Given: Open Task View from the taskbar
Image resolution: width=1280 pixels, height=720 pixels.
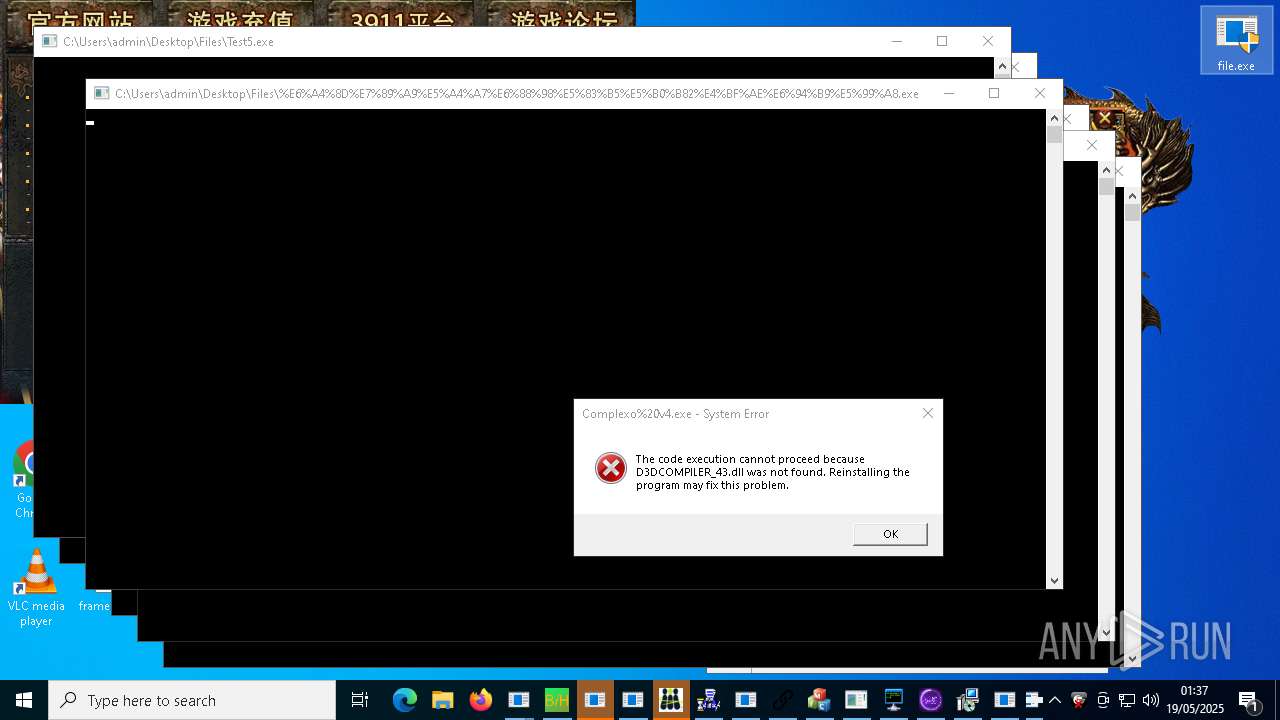Looking at the screenshot, I should [x=360, y=700].
